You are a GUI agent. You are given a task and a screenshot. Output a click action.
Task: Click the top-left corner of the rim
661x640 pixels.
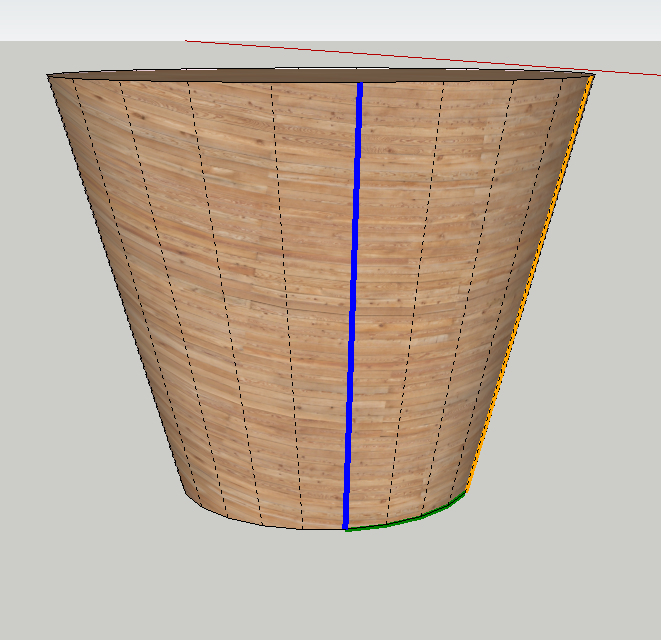point(49,76)
